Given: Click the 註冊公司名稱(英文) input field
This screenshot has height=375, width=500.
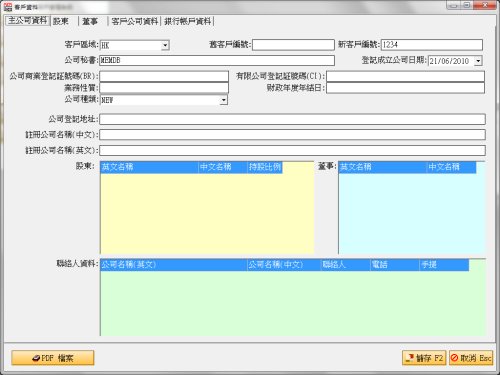Looking at the screenshot, I should (x=292, y=150).
